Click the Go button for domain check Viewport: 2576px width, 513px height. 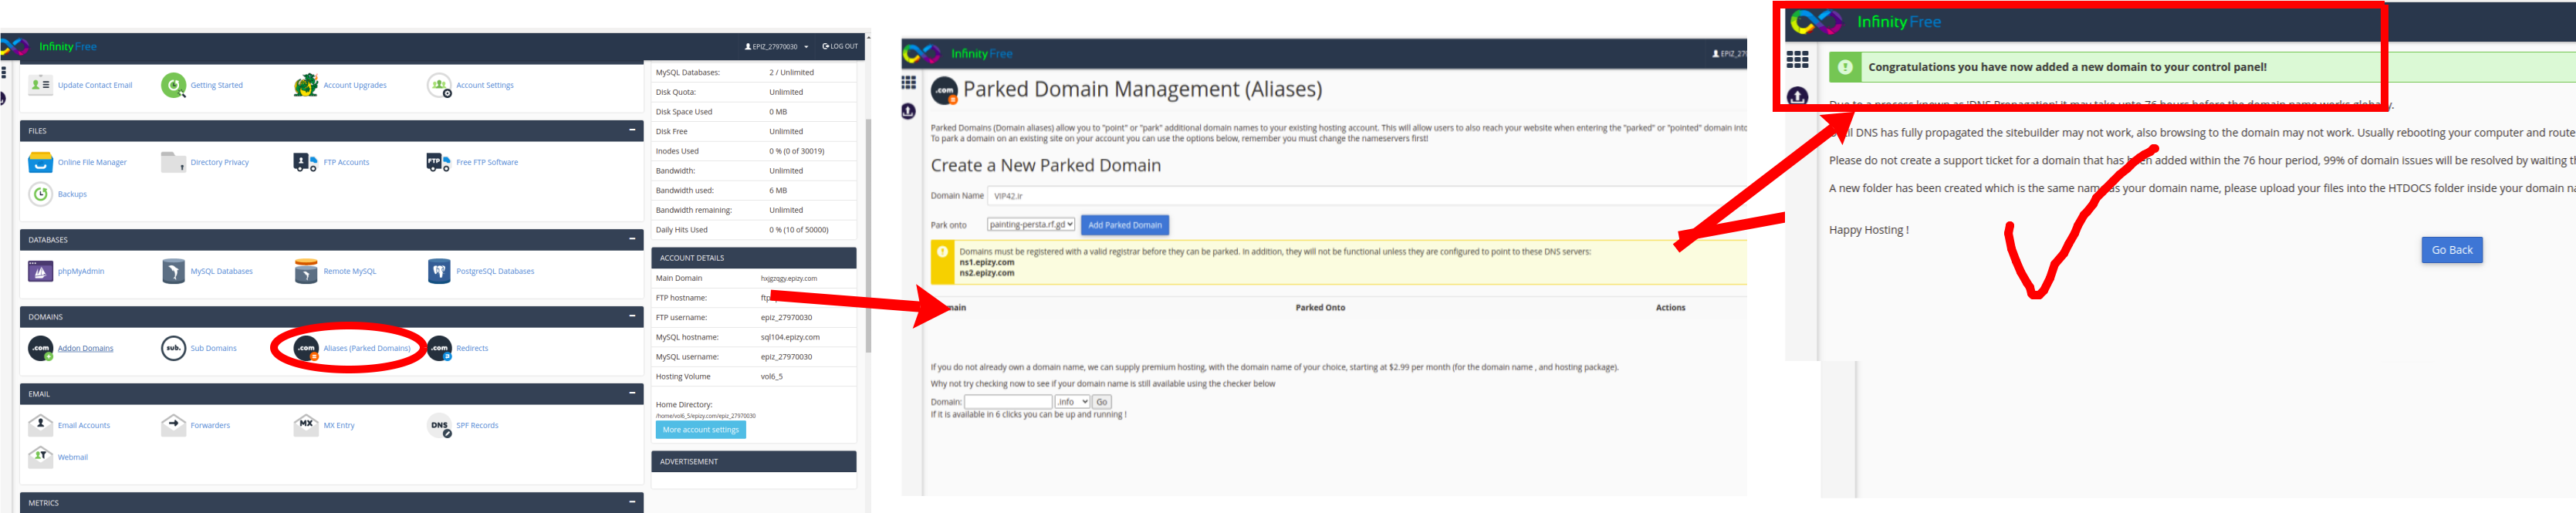[x=1101, y=402]
